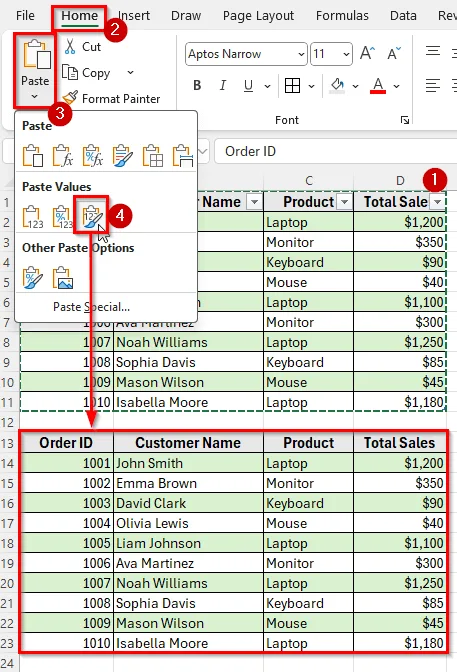Open Font dialog launcher icon

(x=405, y=120)
